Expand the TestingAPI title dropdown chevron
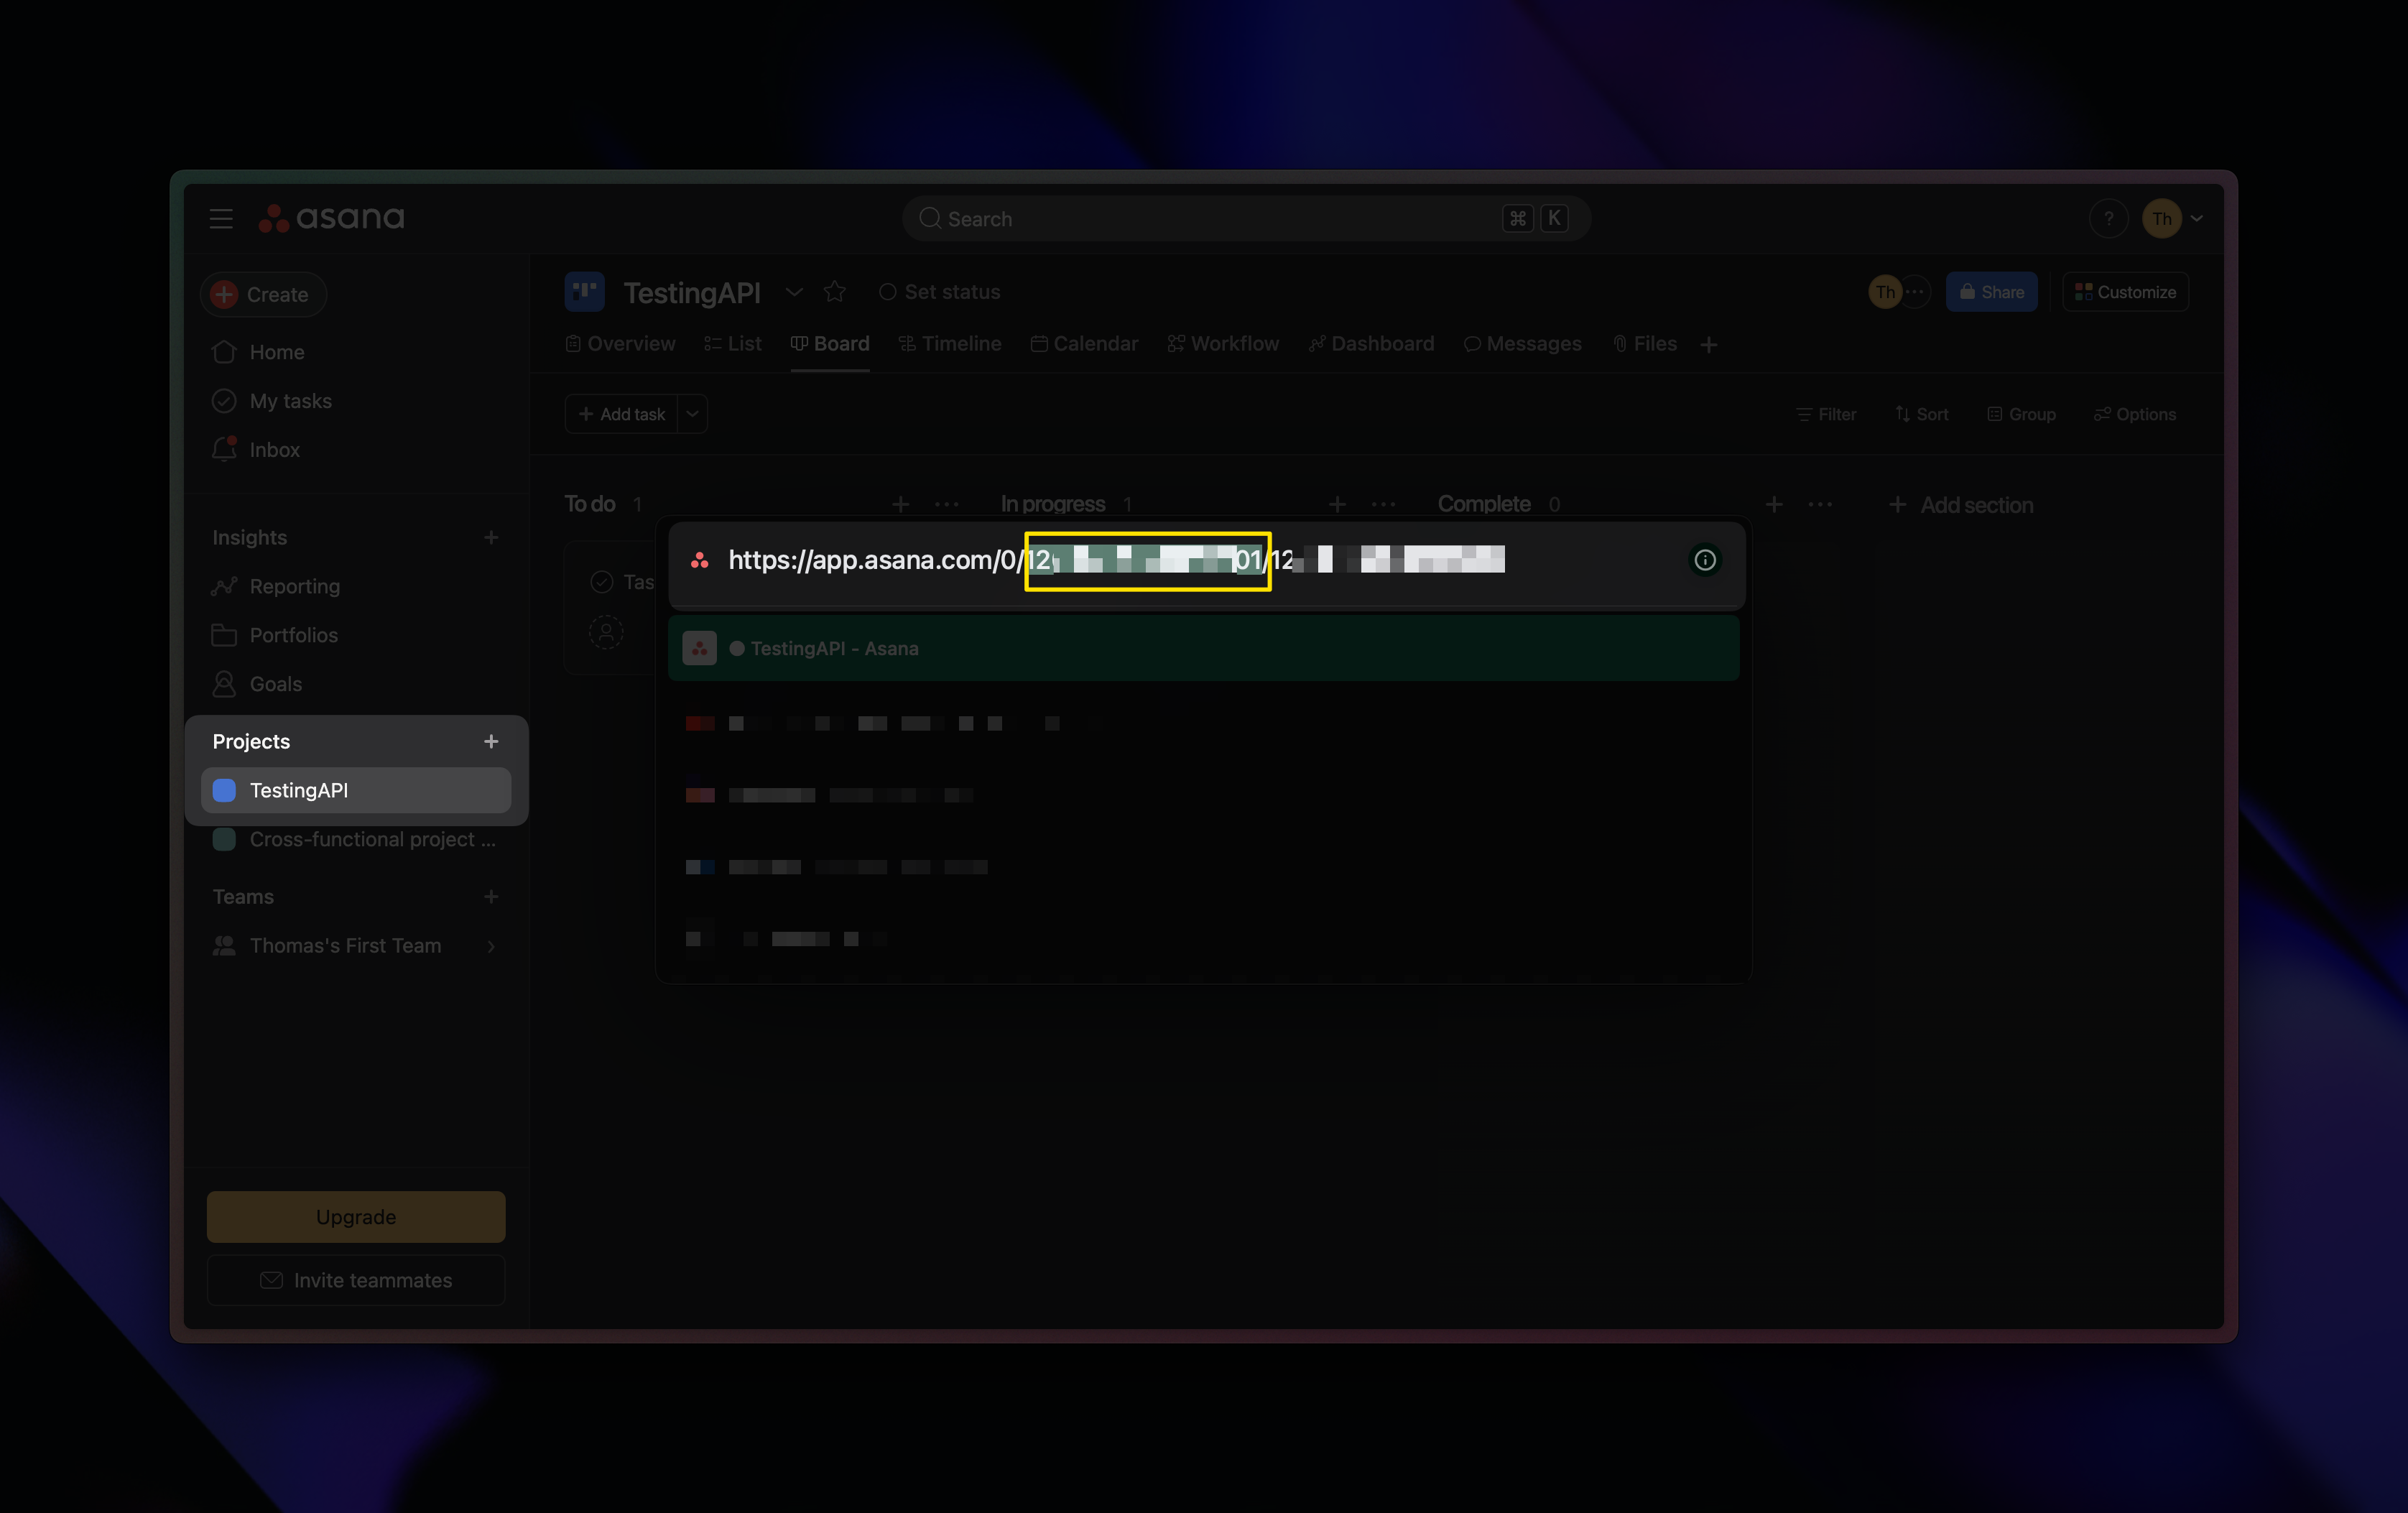This screenshot has height=1513, width=2408. click(794, 292)
